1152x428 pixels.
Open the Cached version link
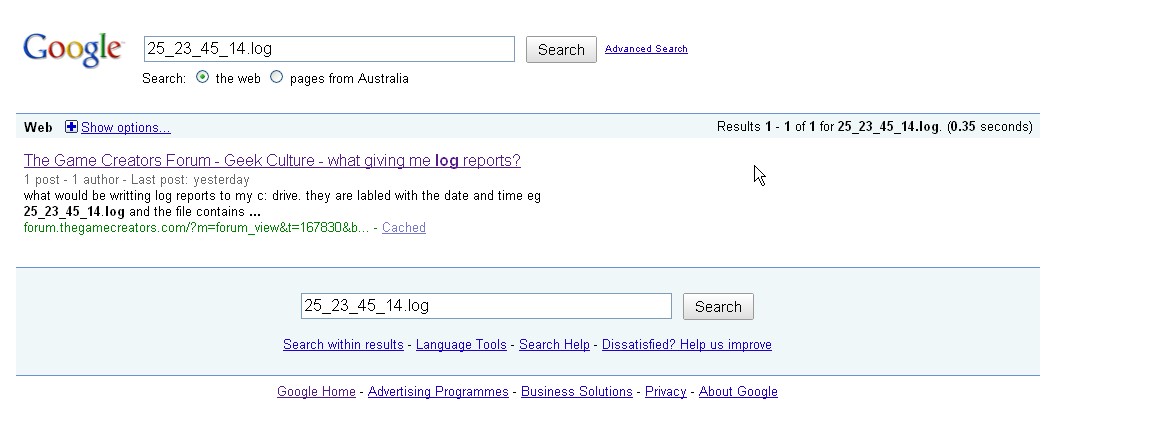point(403,228)
